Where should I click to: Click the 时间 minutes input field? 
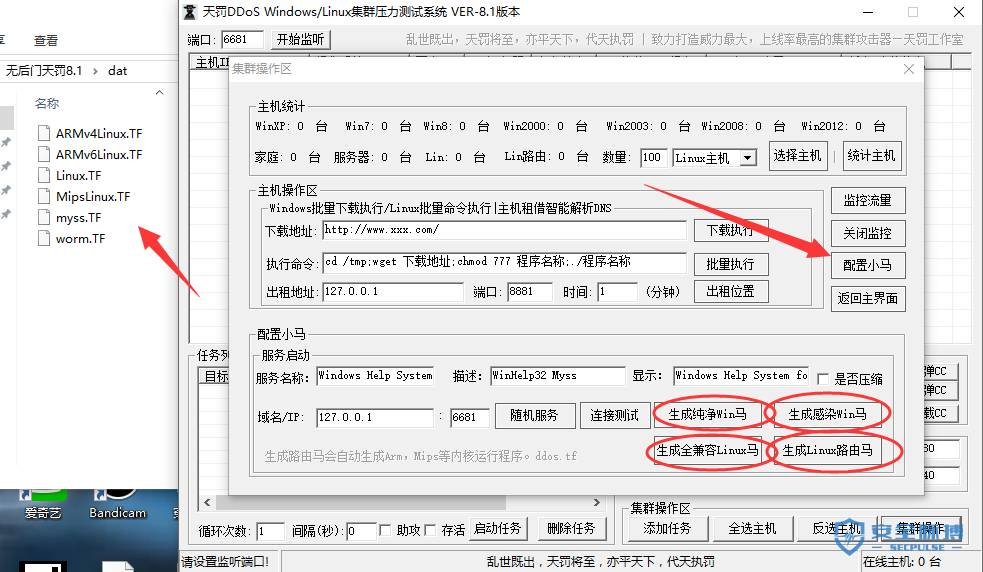(618, 292)
